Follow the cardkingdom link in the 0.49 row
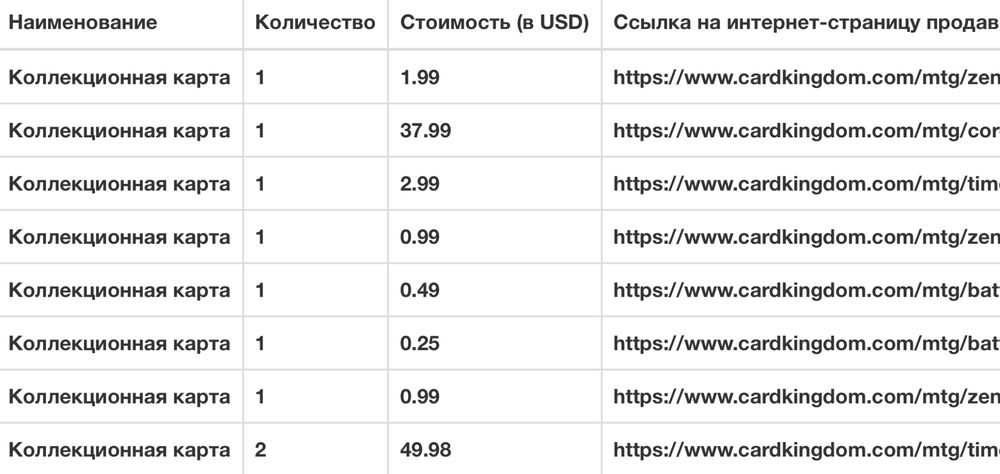 tap(805, 290)
